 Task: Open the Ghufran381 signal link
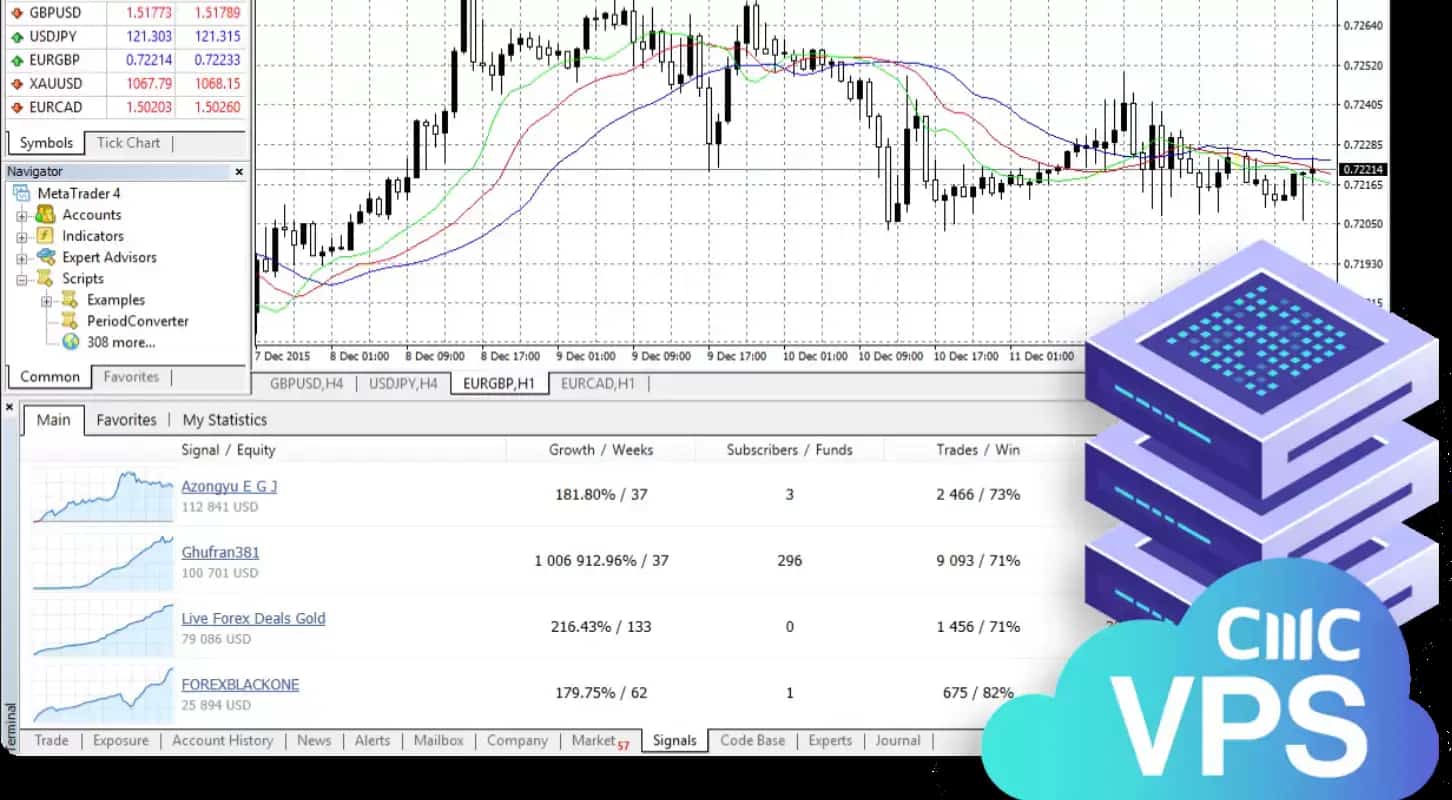(x=220, y=552)
